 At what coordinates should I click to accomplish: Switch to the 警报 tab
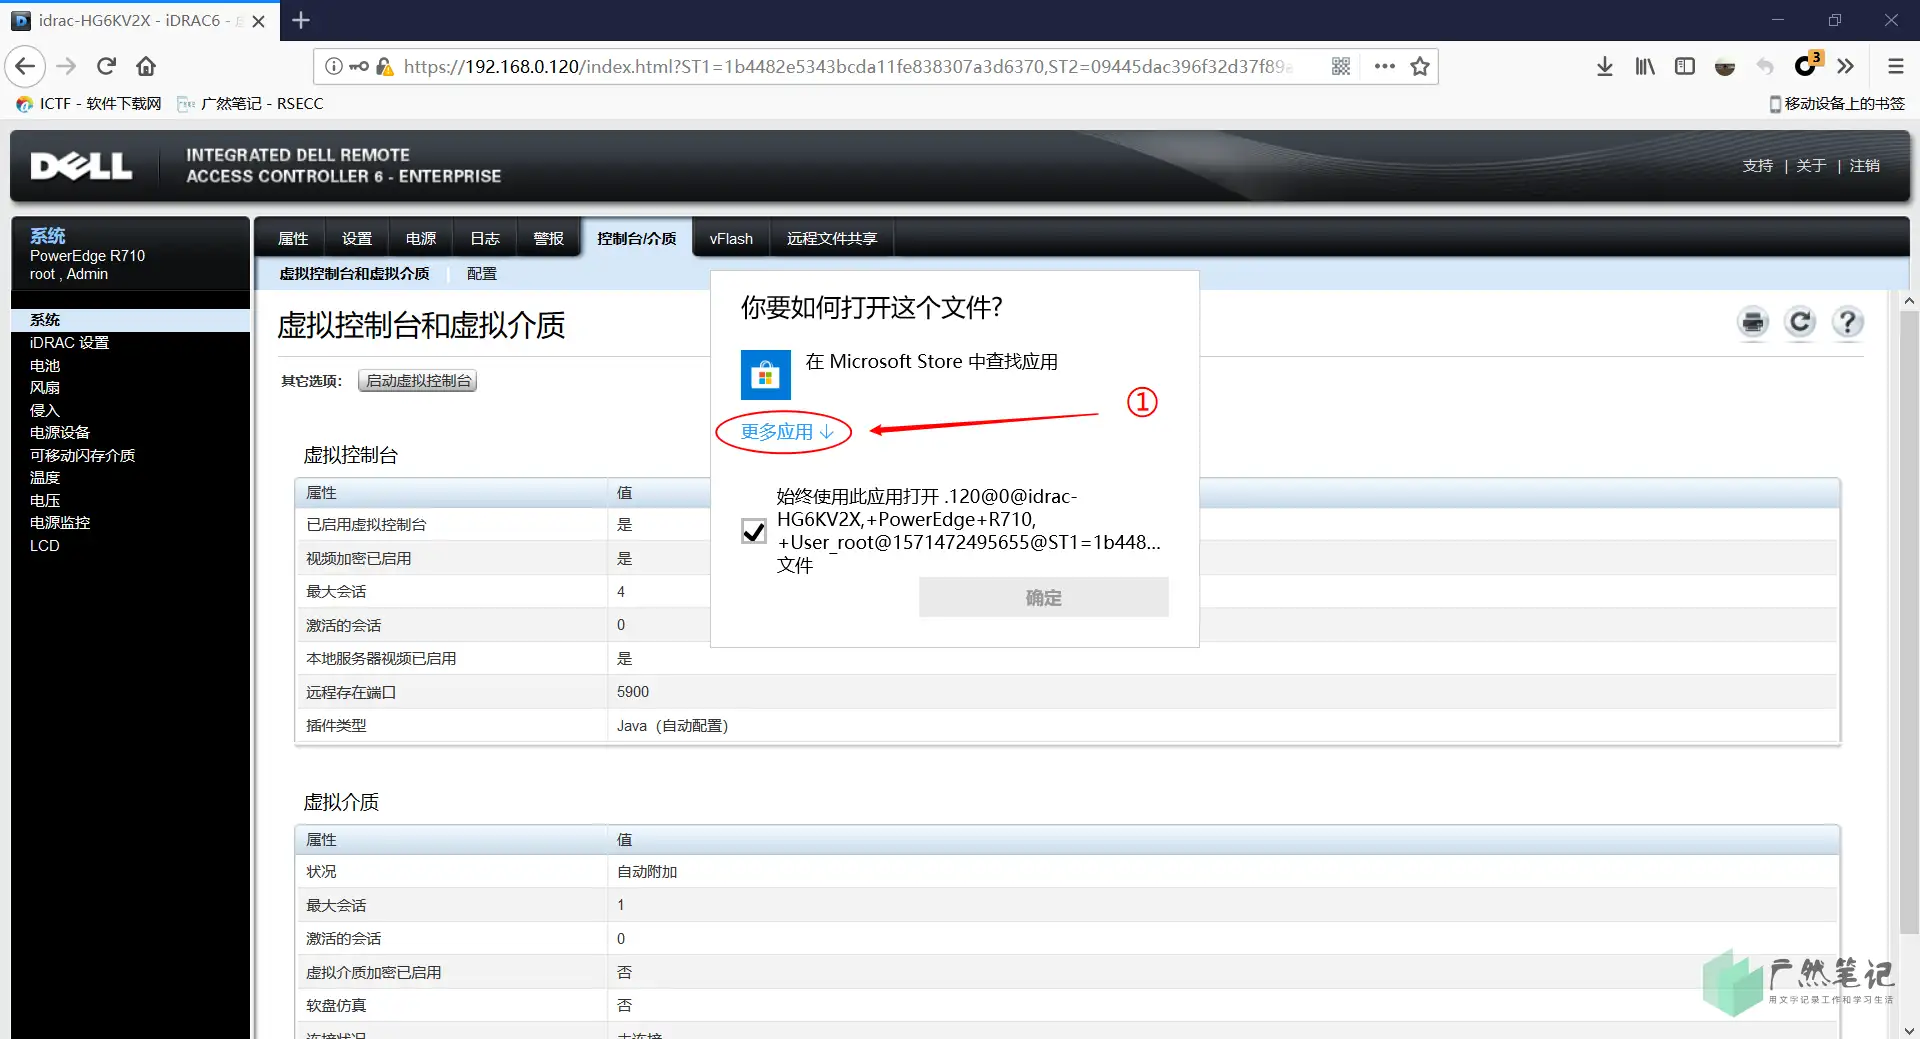549,238
